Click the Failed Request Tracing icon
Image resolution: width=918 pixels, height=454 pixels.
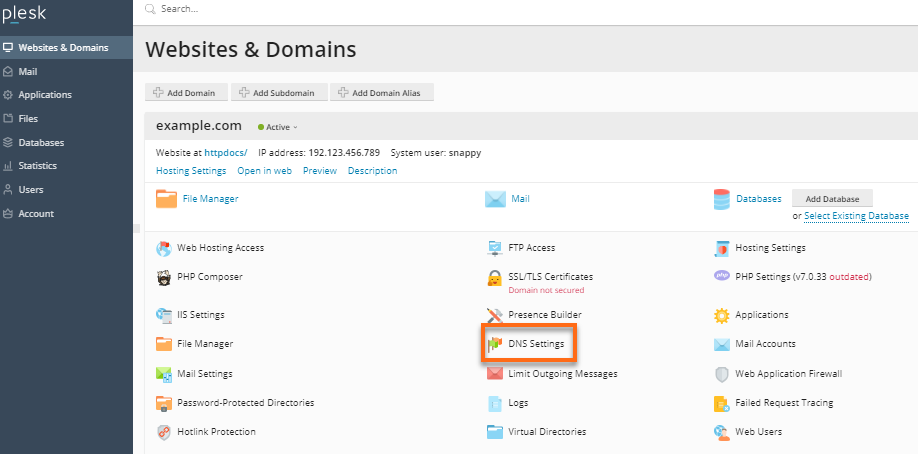[x=721, y=403]
